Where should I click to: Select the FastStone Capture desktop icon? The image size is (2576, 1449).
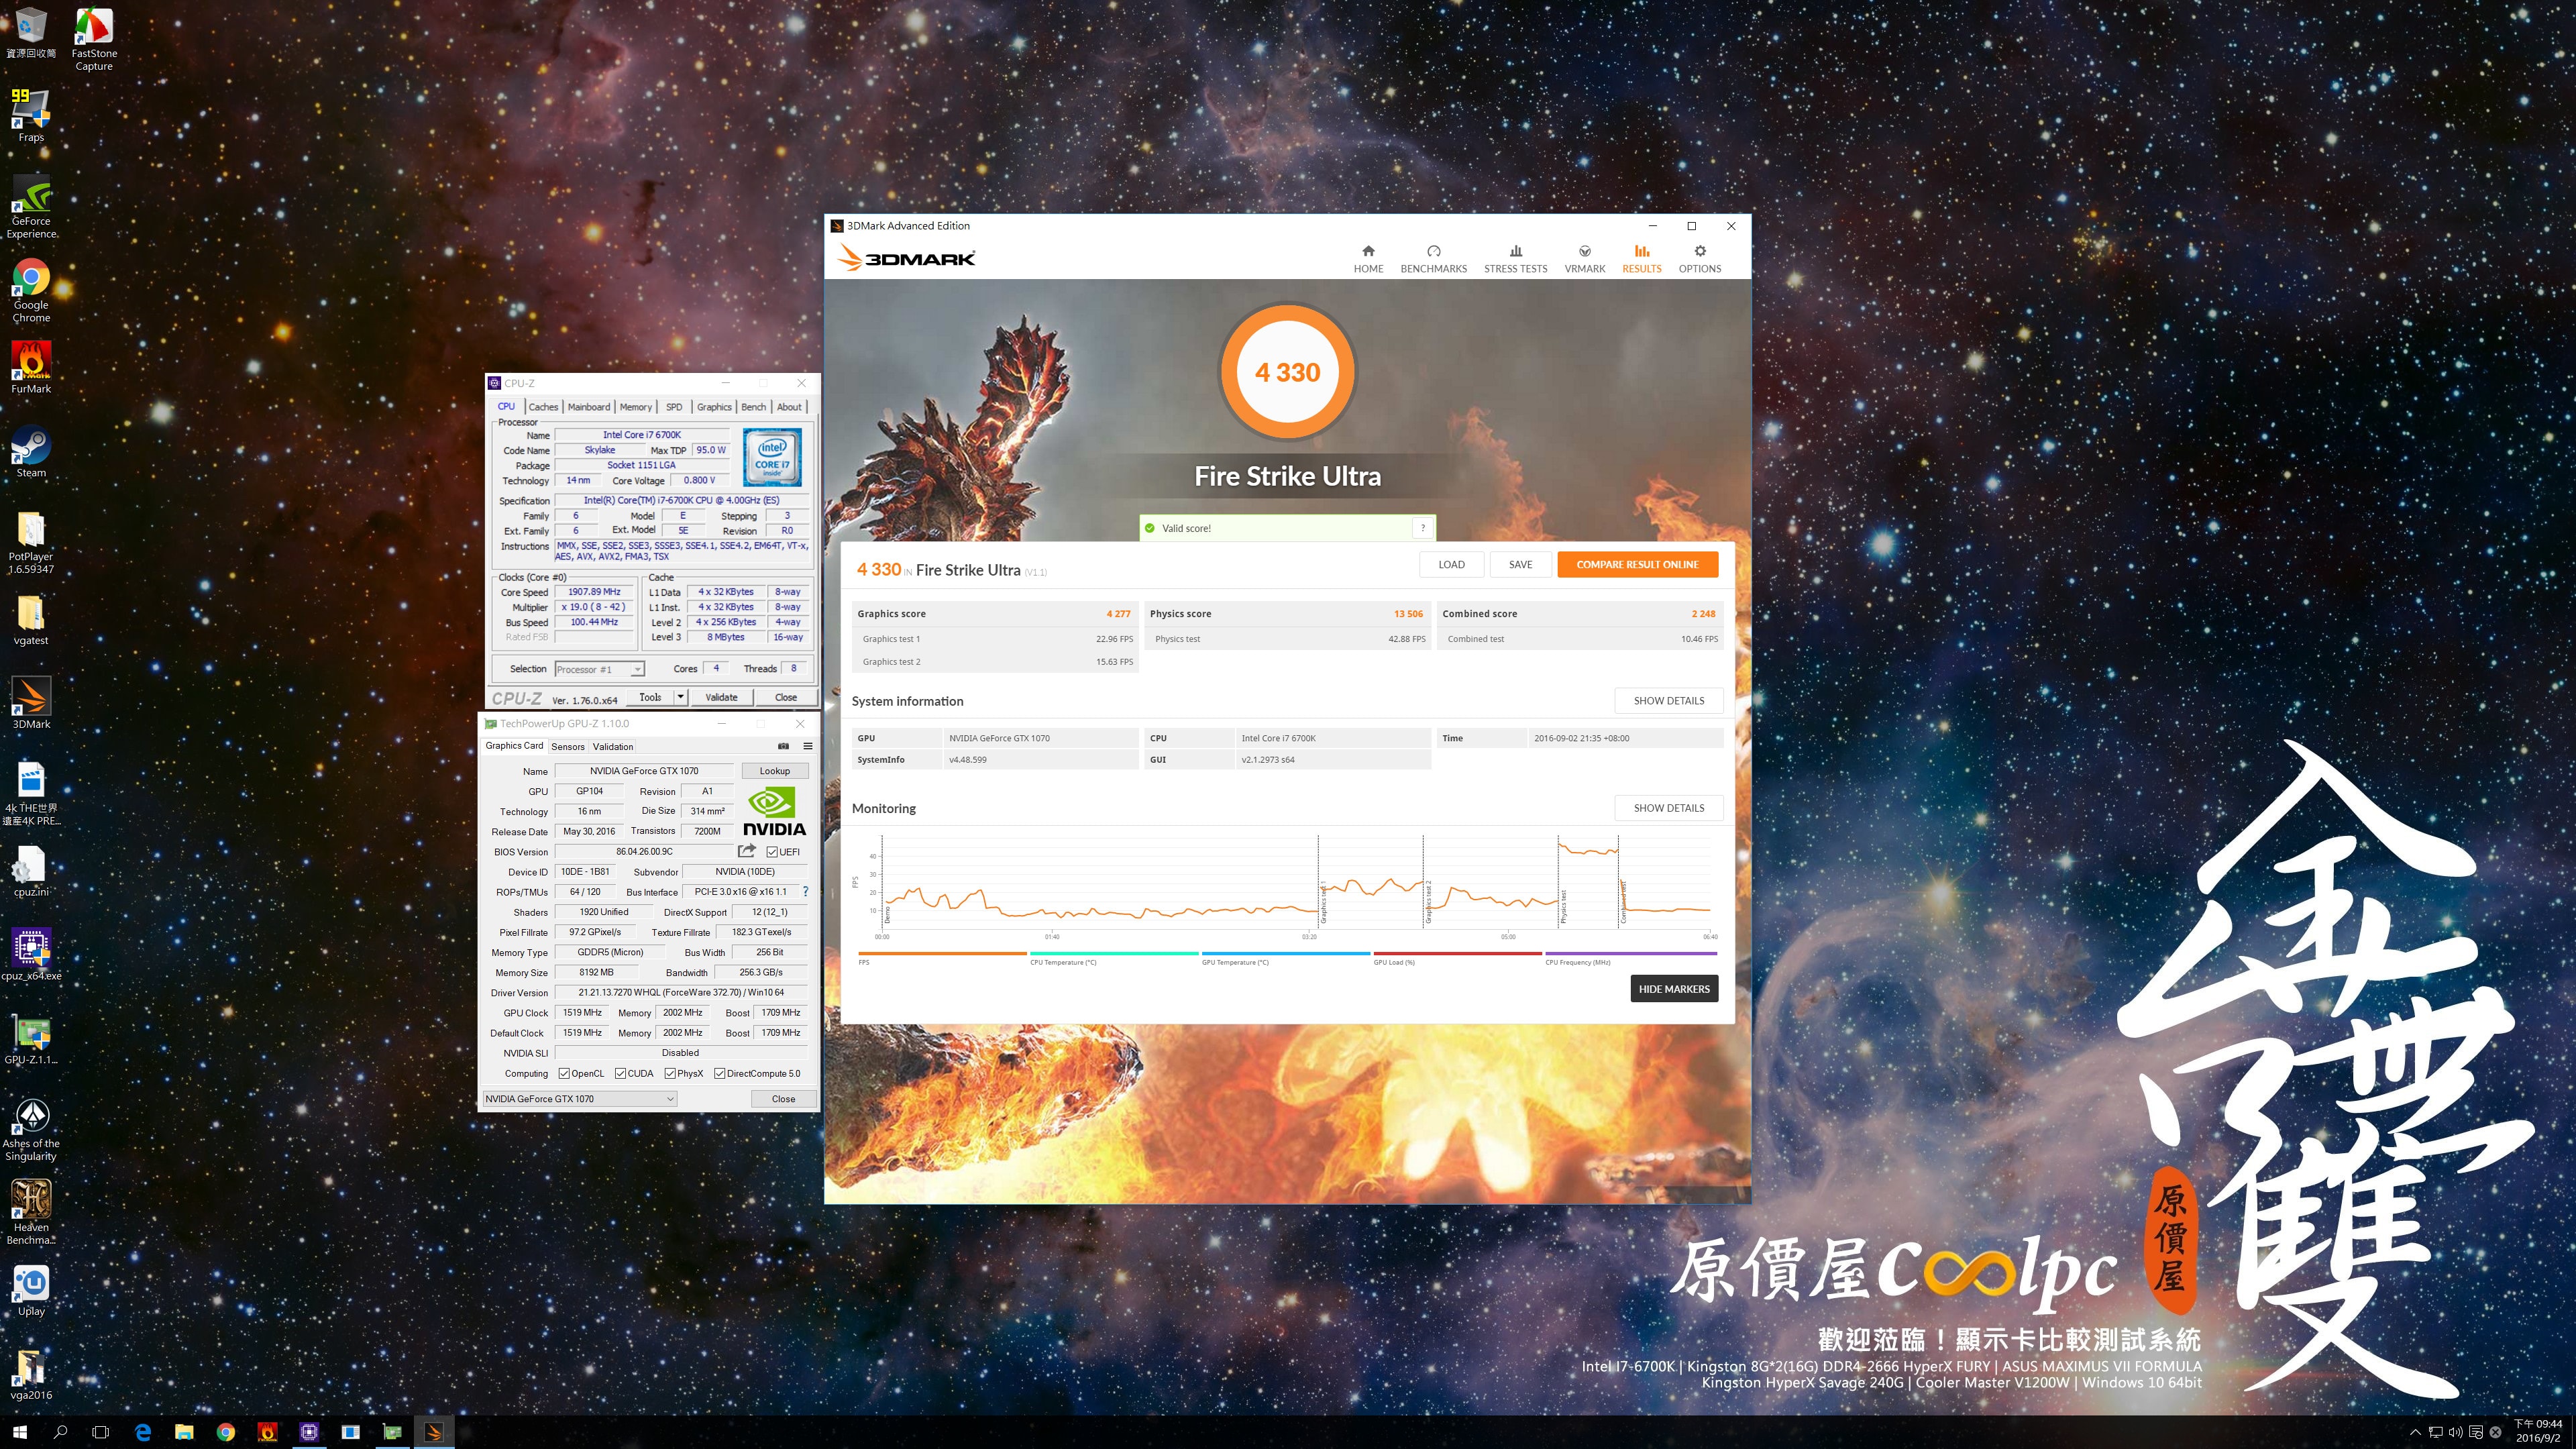(94, 38)
